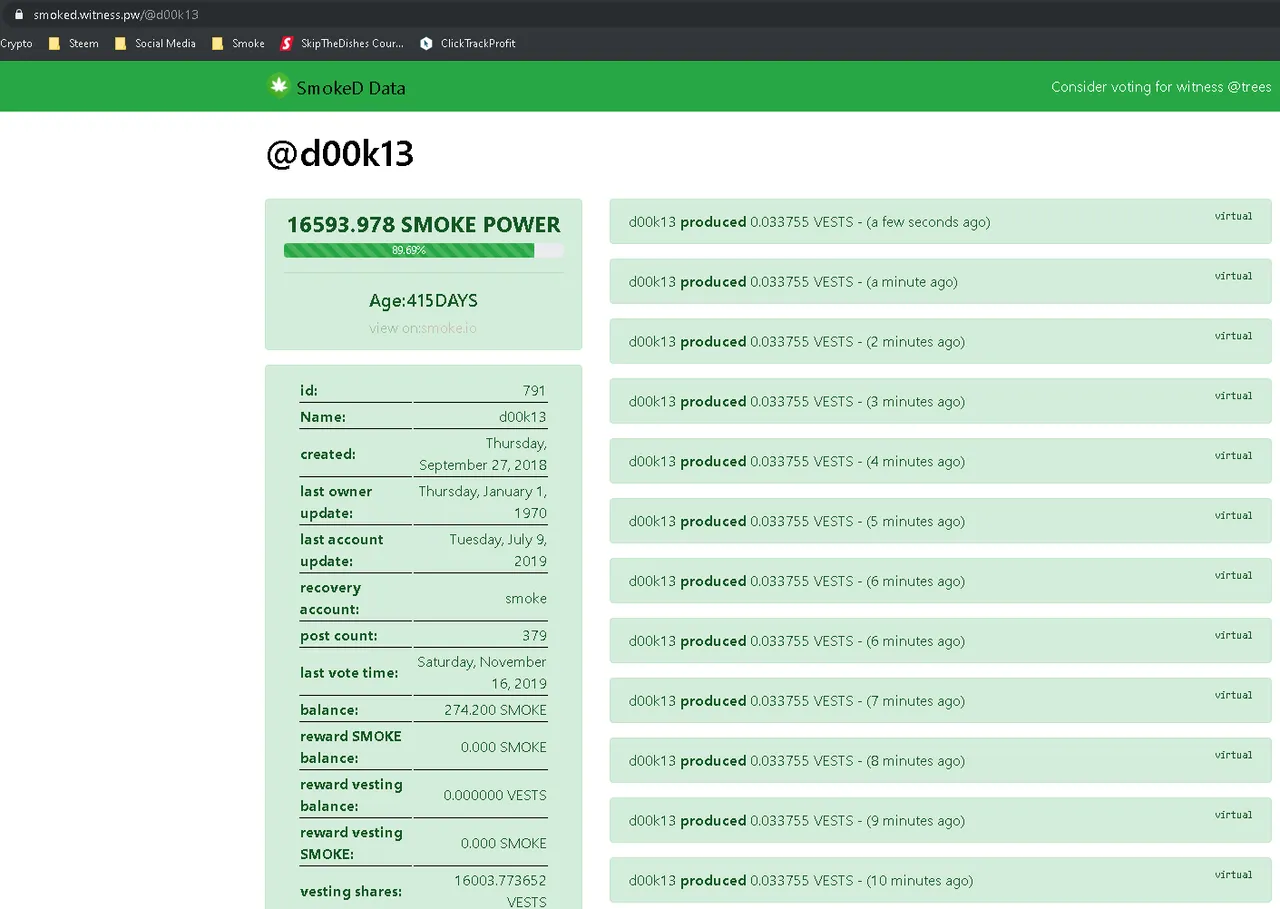Click the 'recovery account:' row label
Image resolution: width=1280 pixels, height=909 pixels.
point(330,598)
